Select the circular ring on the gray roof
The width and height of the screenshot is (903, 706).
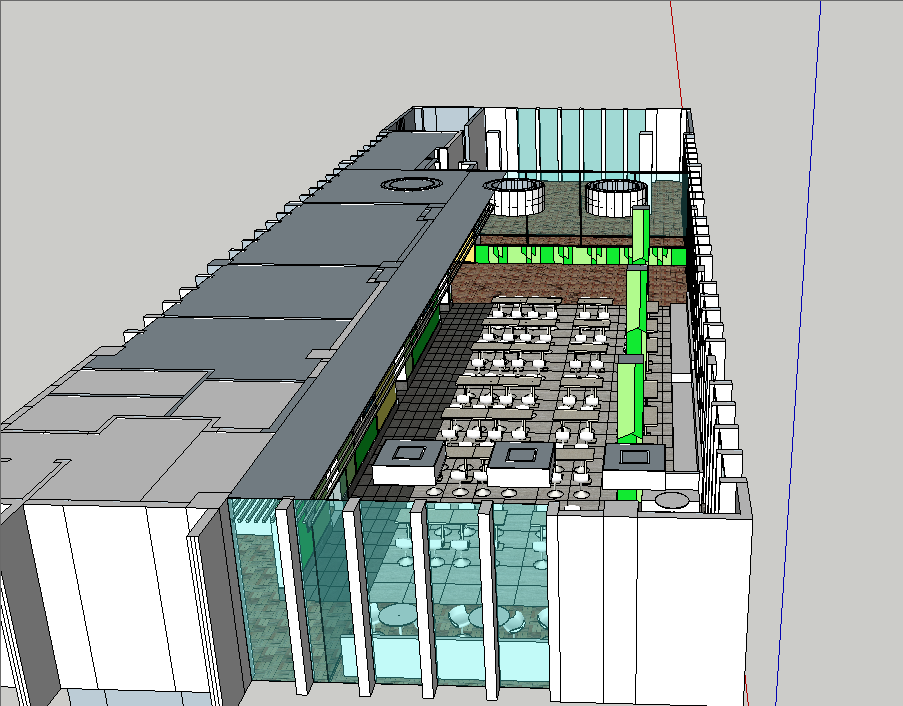point(411,184)
